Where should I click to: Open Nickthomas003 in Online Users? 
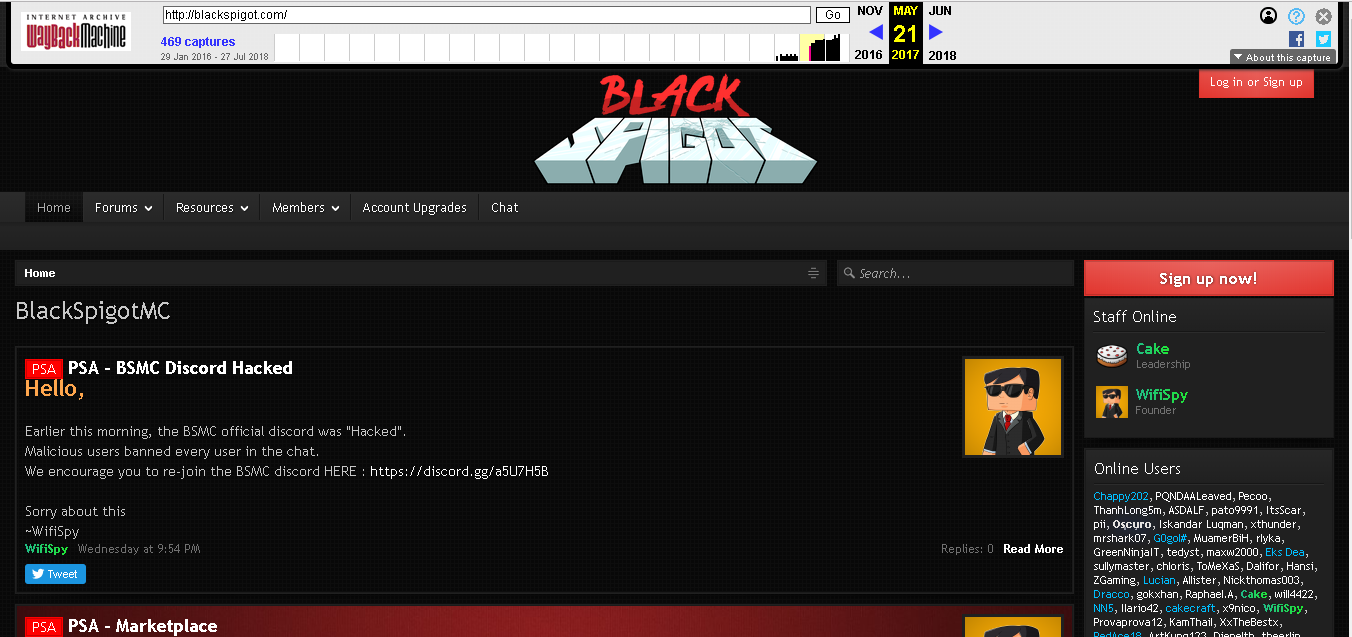tap(1259, 580)
